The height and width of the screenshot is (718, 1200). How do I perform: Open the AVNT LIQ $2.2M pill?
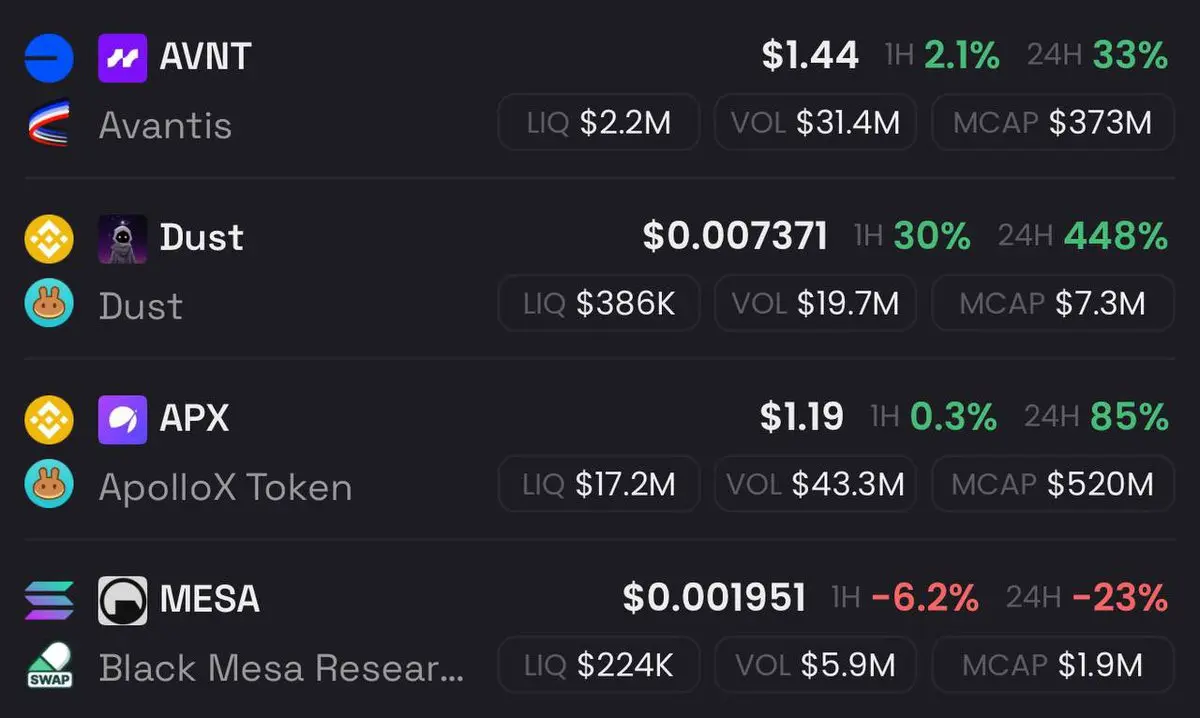pyautogui.click(x=599, y=122)
